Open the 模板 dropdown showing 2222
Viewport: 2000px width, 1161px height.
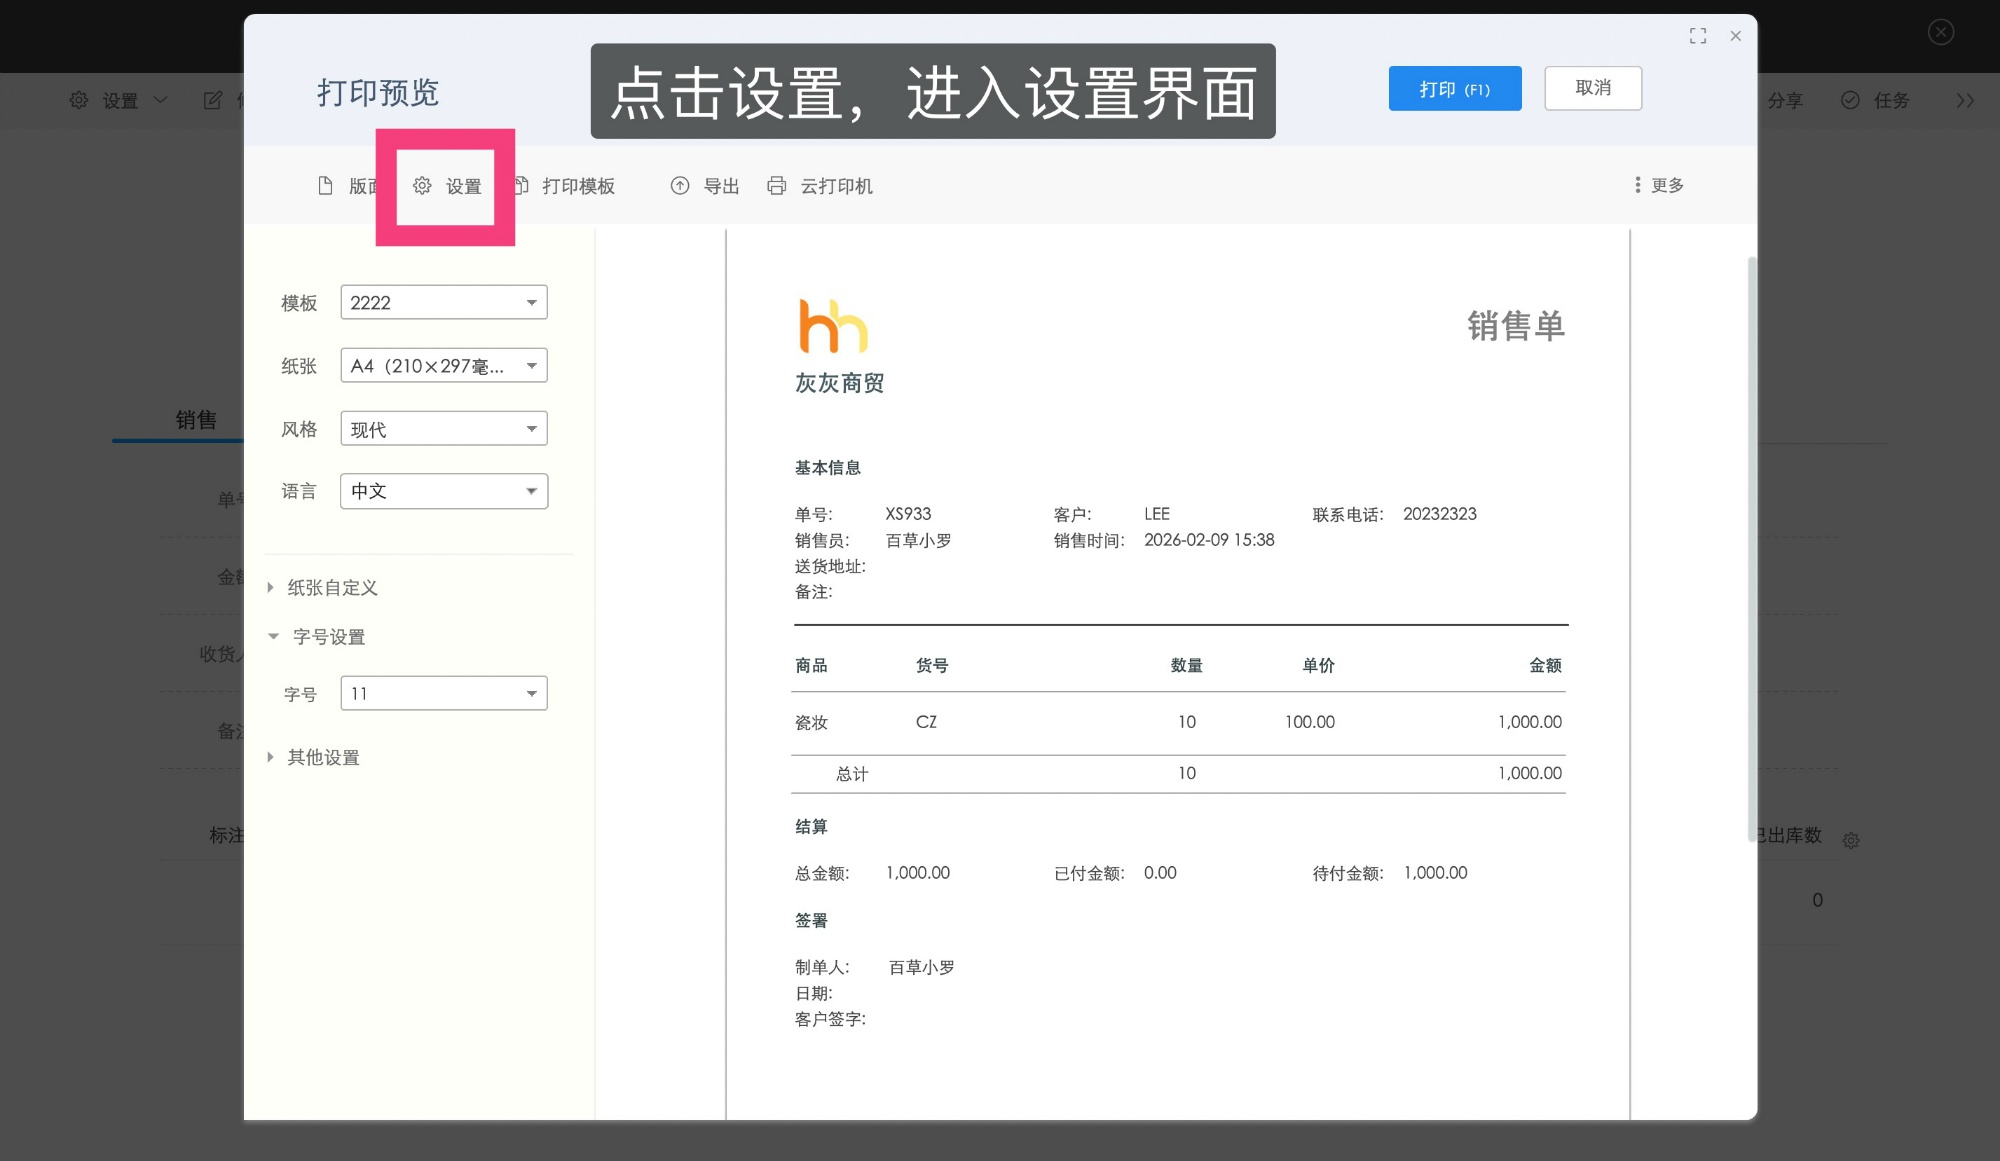click(x=443, y=302)
